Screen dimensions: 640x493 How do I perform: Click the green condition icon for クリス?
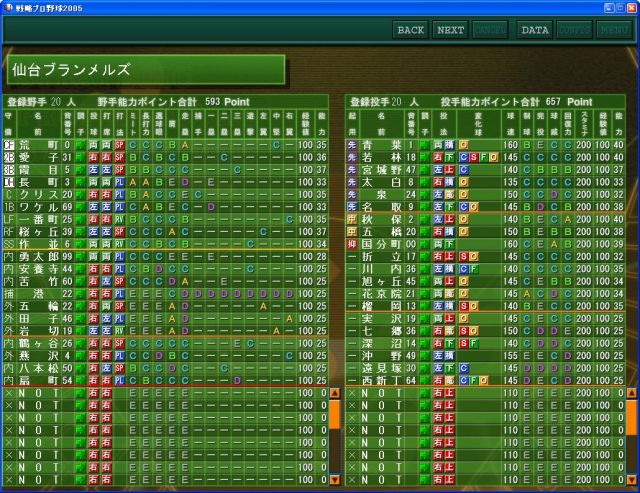[x=80, y=195]
